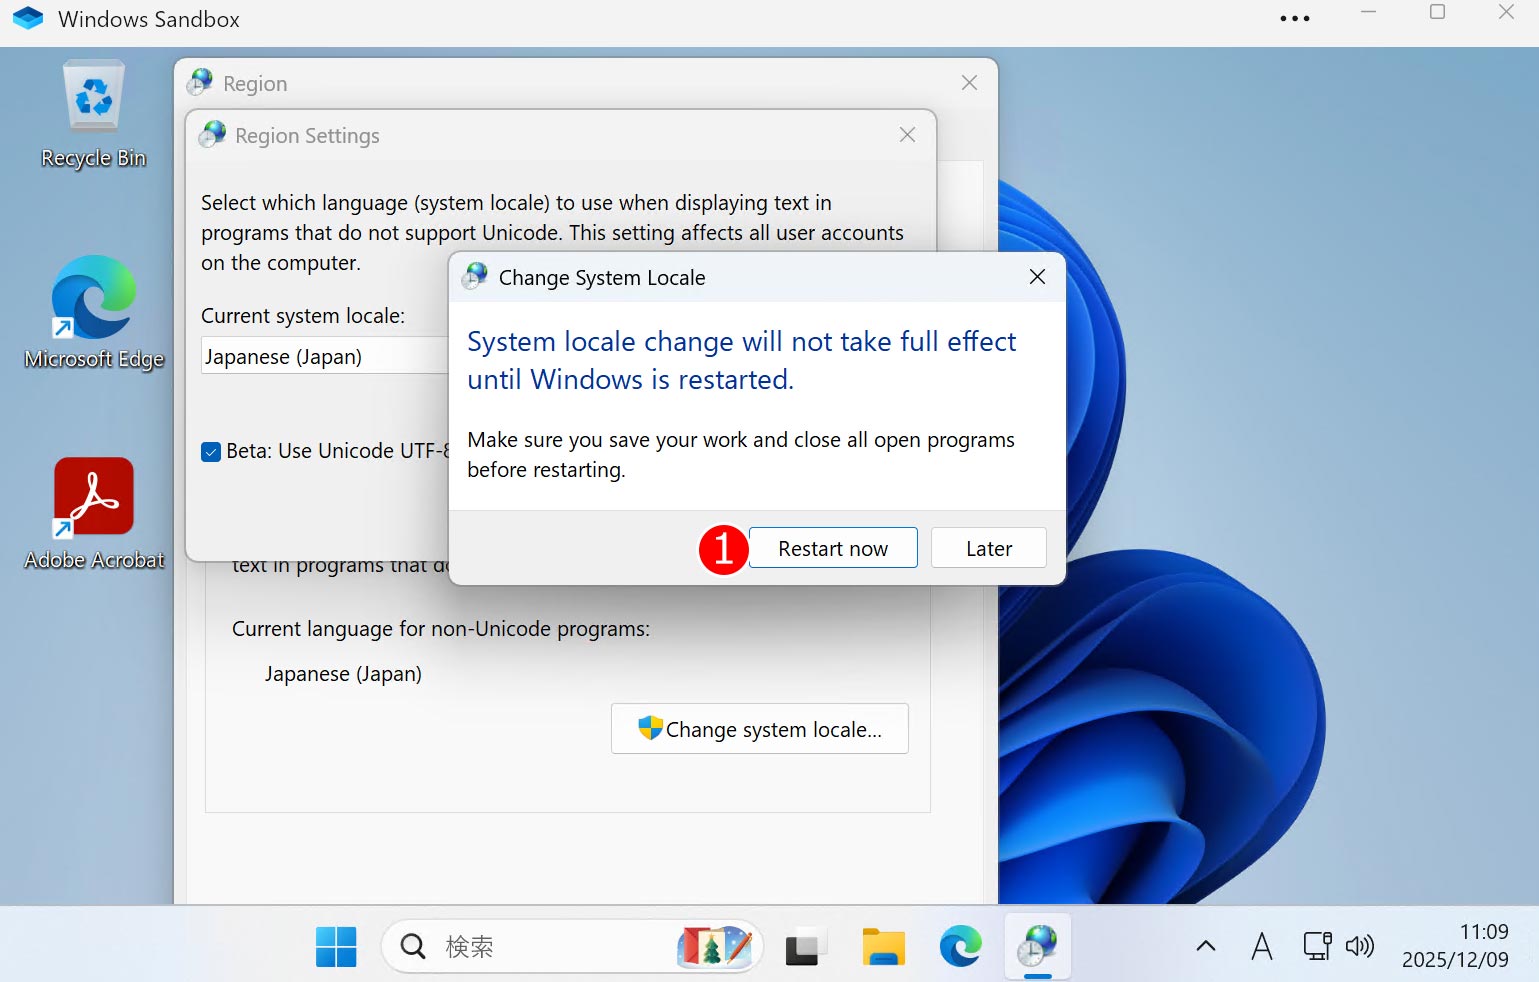The width and height of the screenshot is (1539, 982).
Task: Open the taskbar clock and date
Action: coord(1455,946)
